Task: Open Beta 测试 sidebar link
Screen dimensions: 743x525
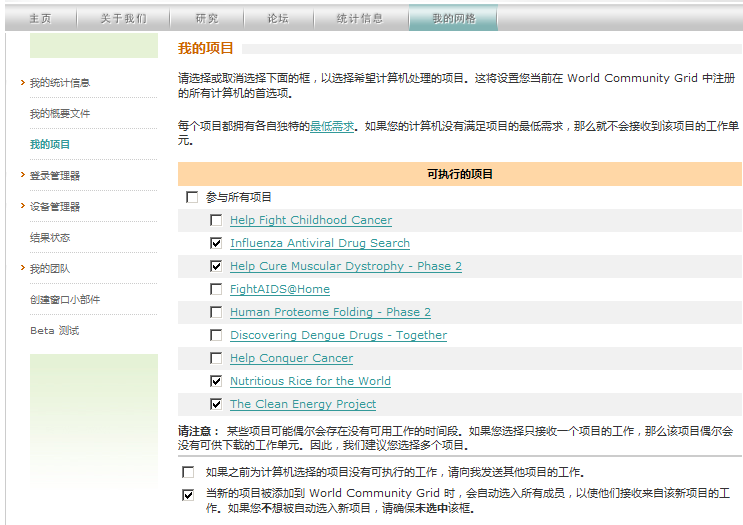Action: point(54,331)
